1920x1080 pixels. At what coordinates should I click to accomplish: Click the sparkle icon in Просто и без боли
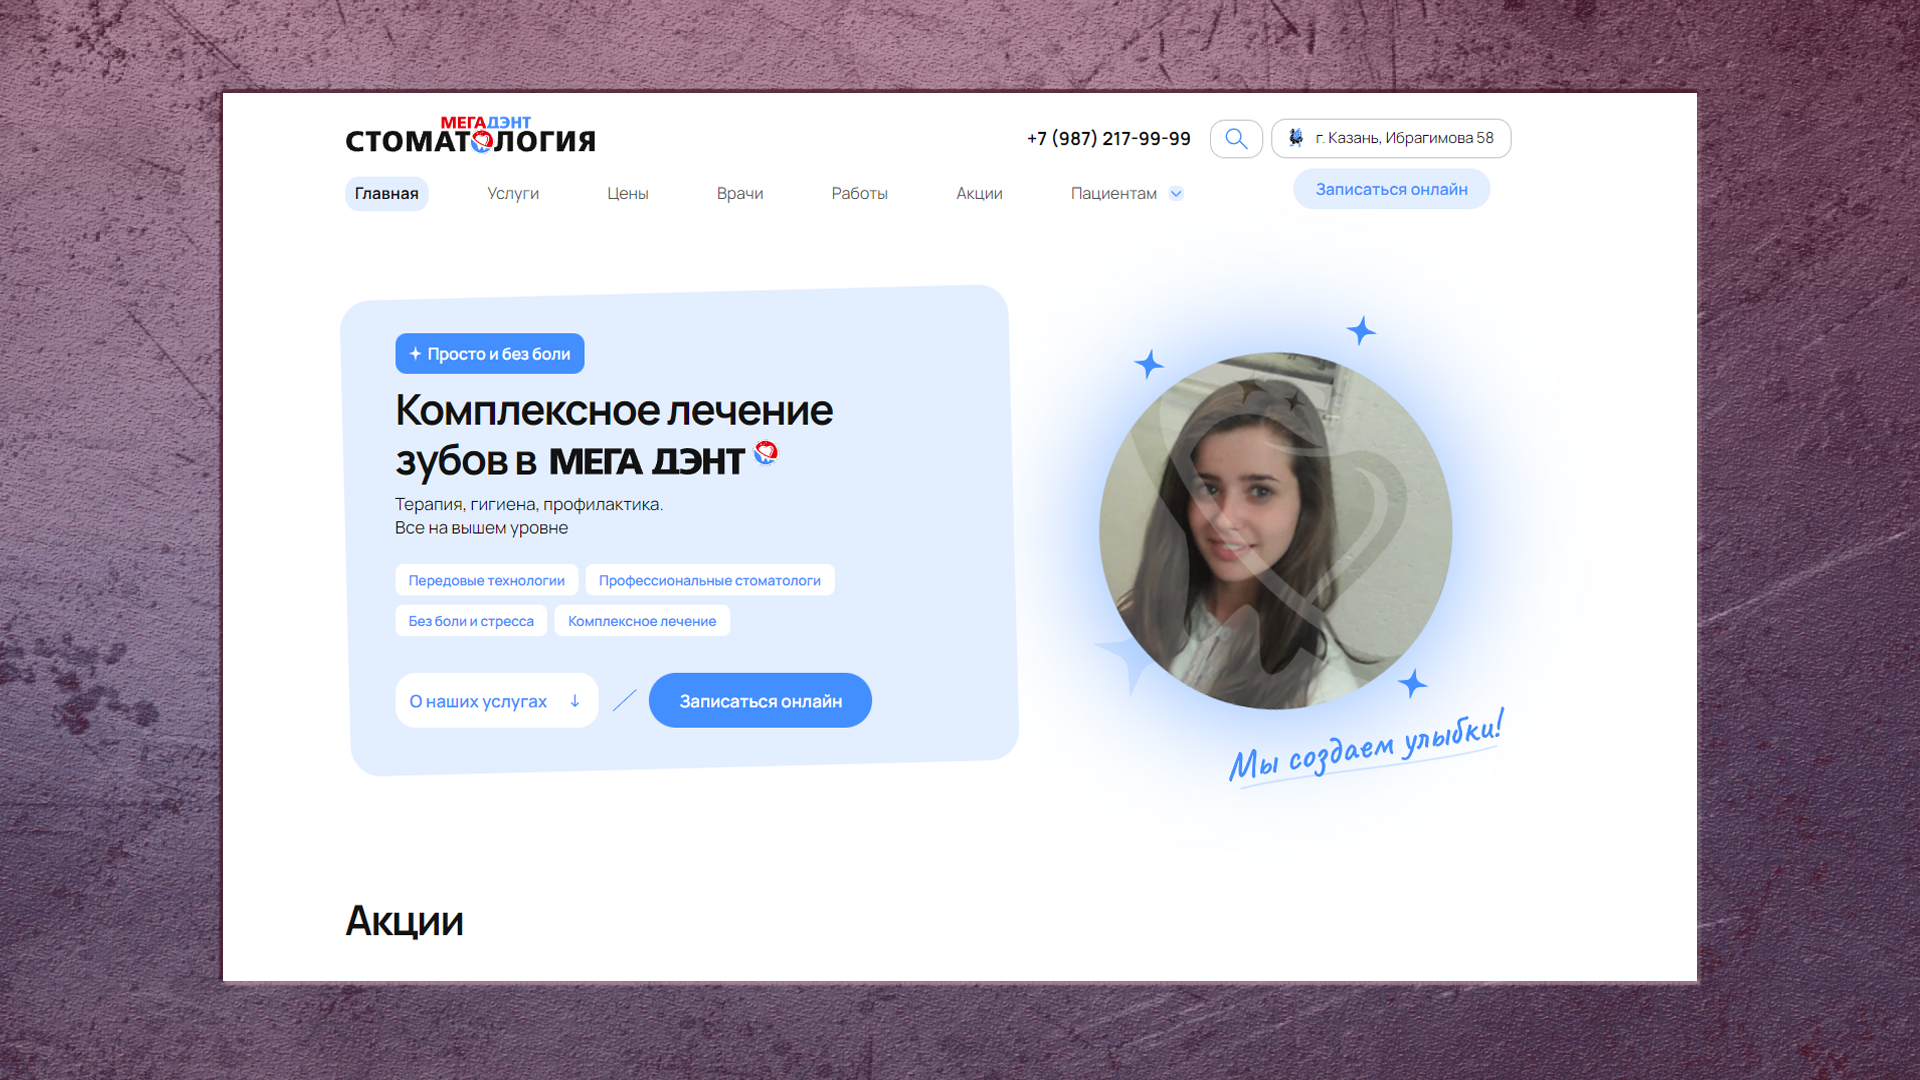coord(415,354)
